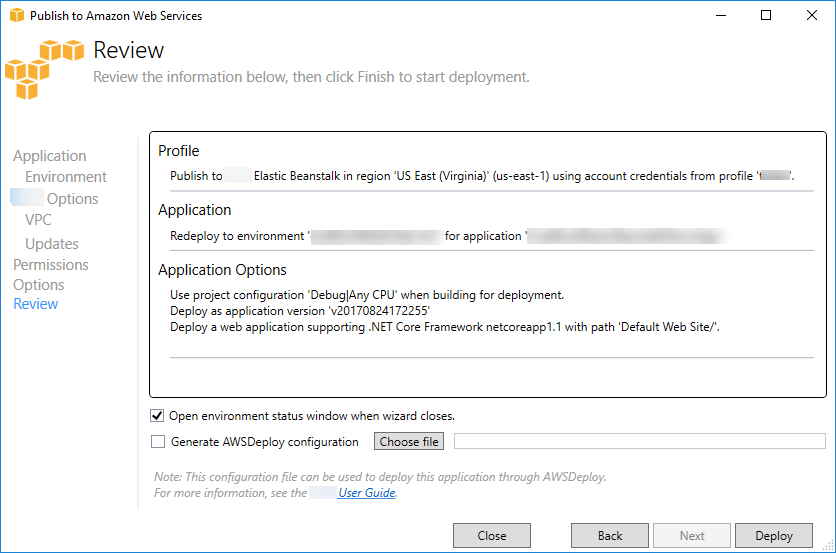Select the Environment step in sidebar
The height and width of the screenshot is (553, 836).
(x=66, y=177)
